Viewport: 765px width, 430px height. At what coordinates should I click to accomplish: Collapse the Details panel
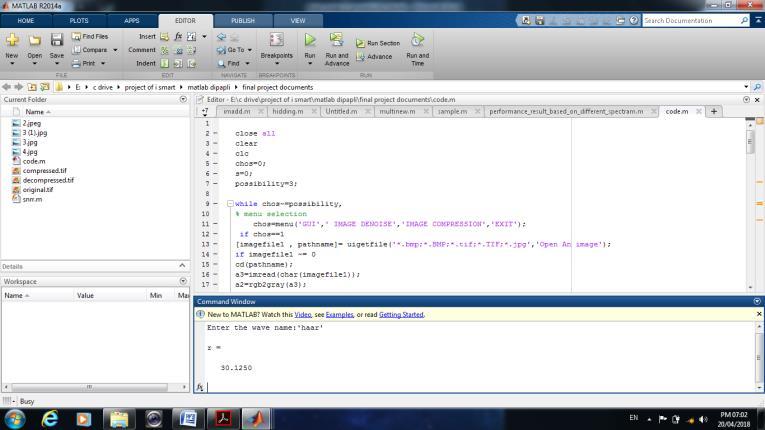coord(182,266)
